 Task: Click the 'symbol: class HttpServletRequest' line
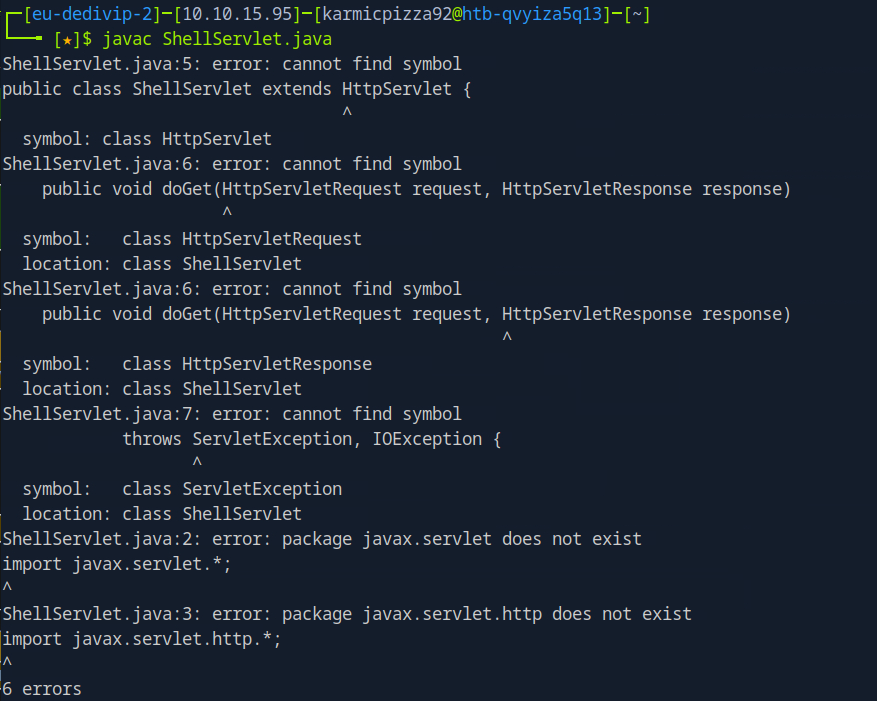coord(192,239)
